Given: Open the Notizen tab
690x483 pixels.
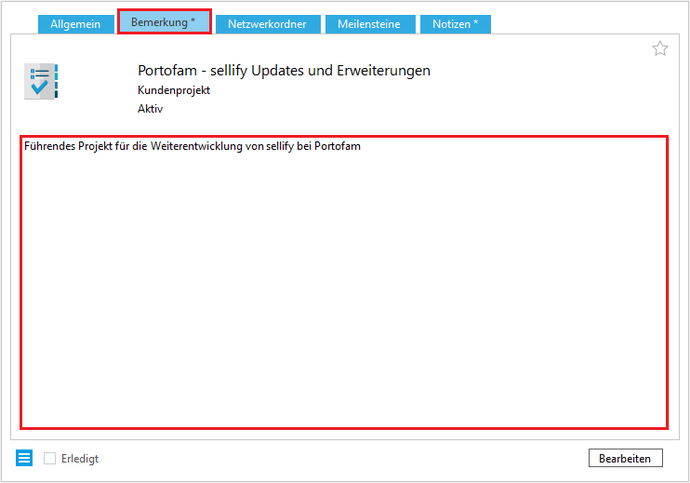Looking at the screenshot, I should click(x=455, y=24).
